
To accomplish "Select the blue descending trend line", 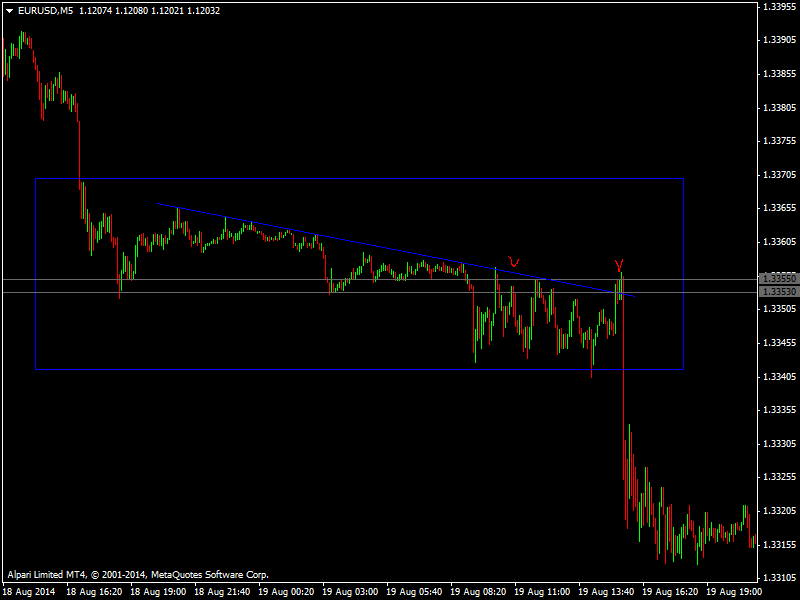I will pyautogui.click(x=395, y=249).
